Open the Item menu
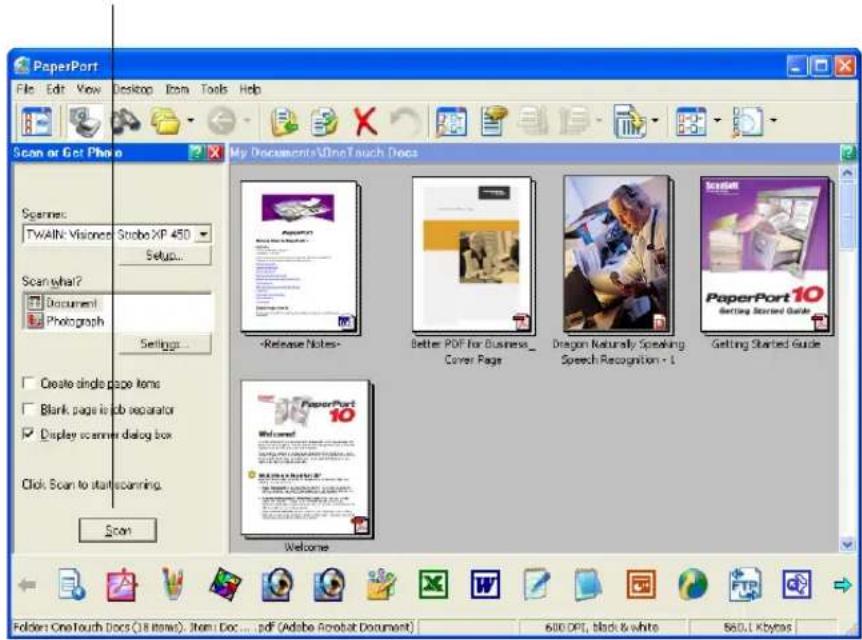Viewport: 862px width, 640px height. click(x=177, y=89)
